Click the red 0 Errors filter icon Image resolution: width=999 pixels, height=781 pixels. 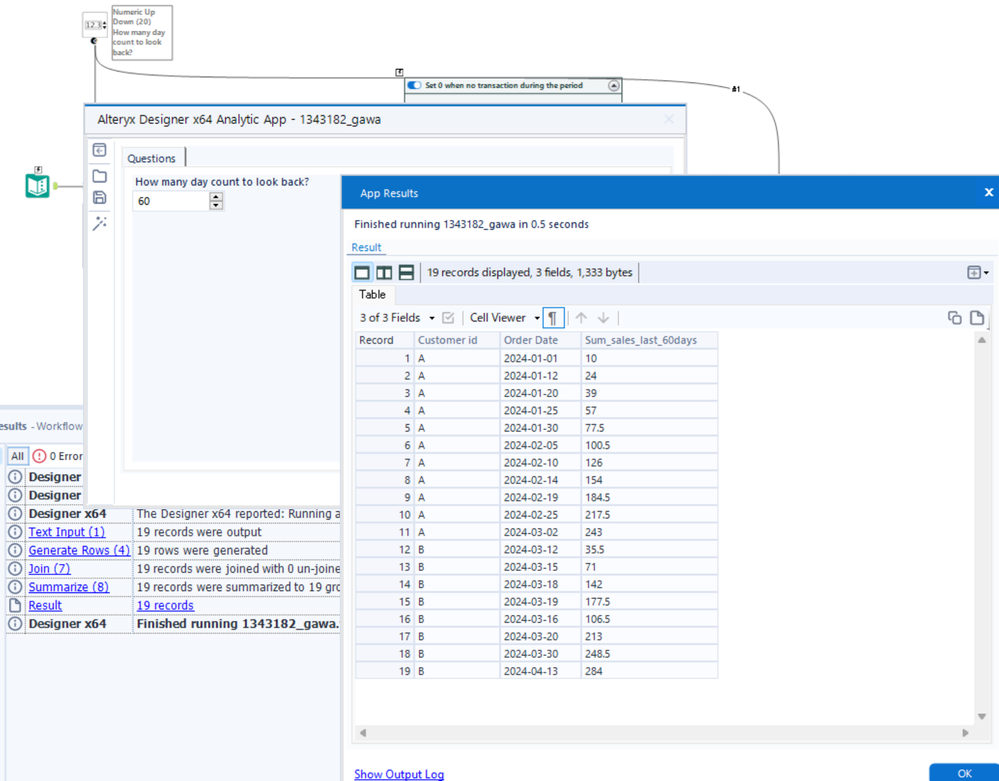pyautogui.click(x=40, y=456)
